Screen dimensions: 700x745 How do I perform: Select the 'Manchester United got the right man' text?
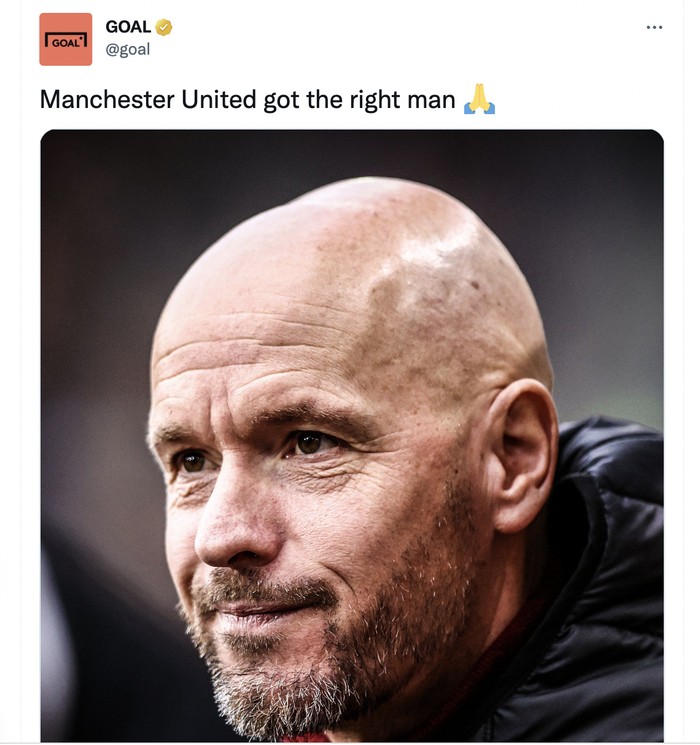pos(247,100)
